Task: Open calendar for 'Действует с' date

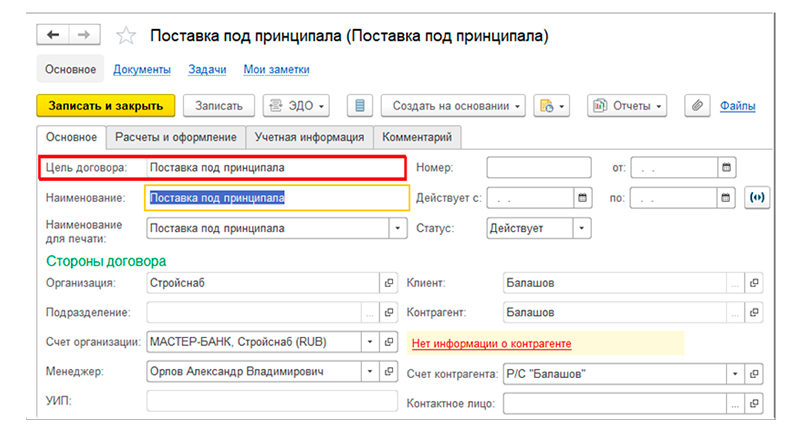Action: coord(582,198)
